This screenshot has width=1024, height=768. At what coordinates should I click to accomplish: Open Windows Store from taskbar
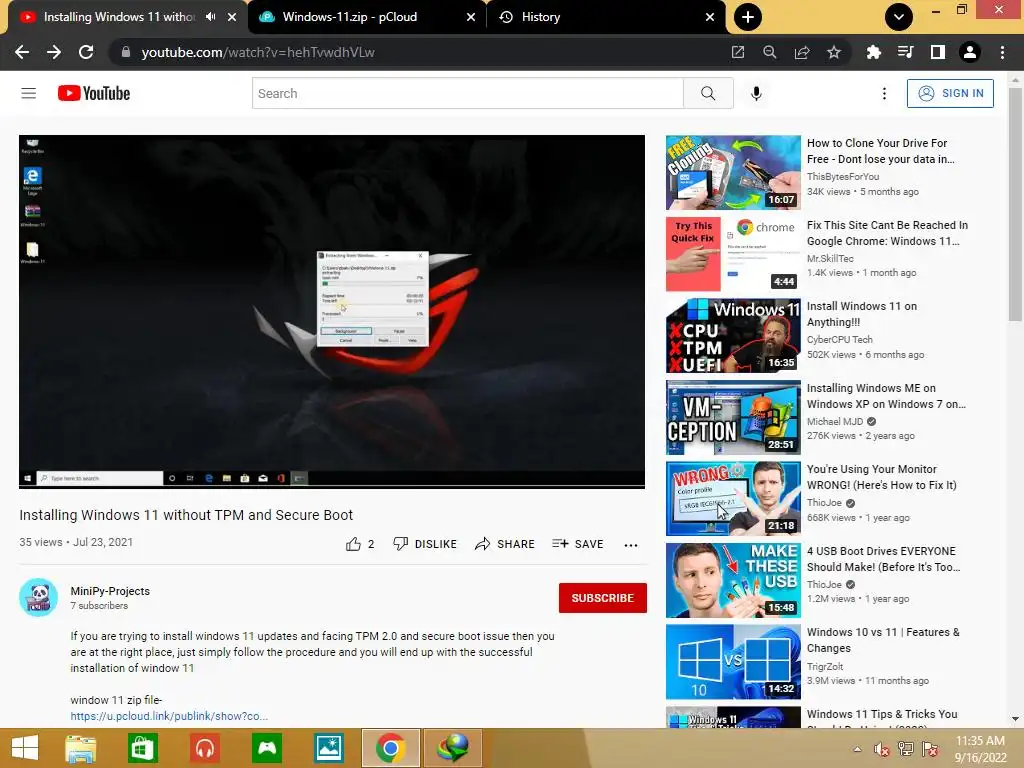pos(142,748)
